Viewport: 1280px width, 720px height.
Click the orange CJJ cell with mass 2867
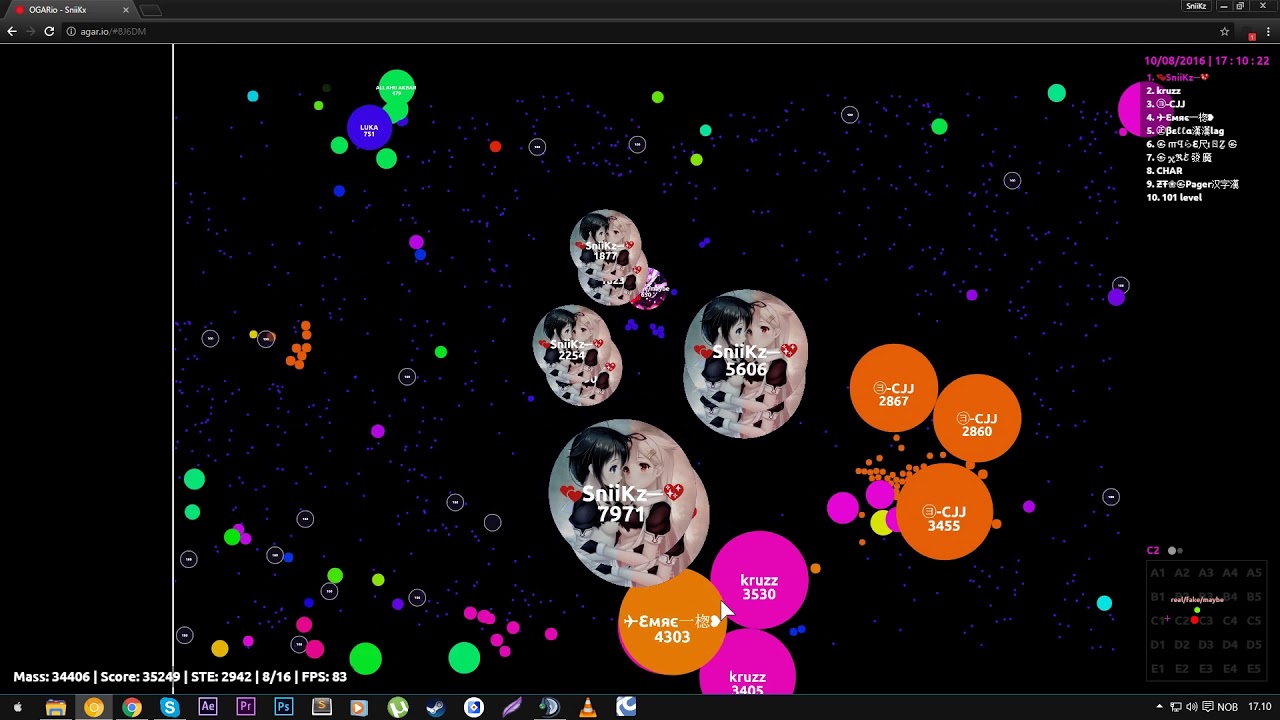893,389
